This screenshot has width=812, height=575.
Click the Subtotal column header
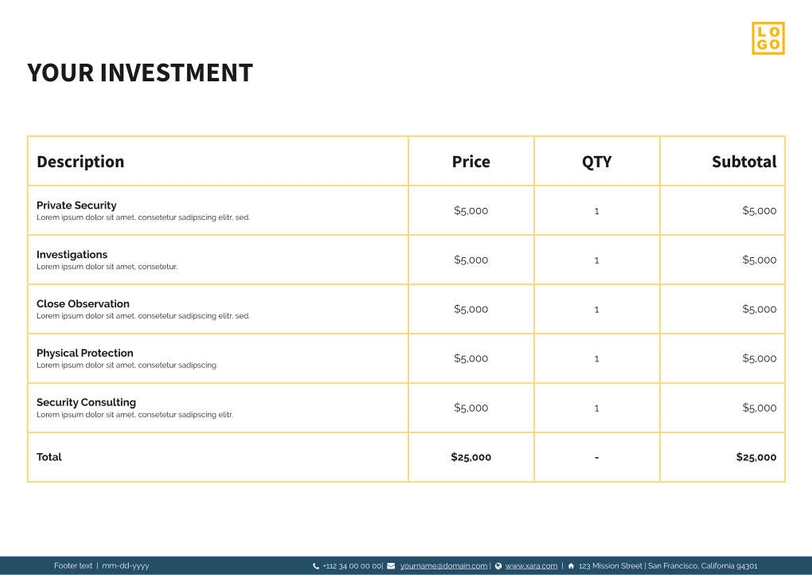(x=743, y=161)
